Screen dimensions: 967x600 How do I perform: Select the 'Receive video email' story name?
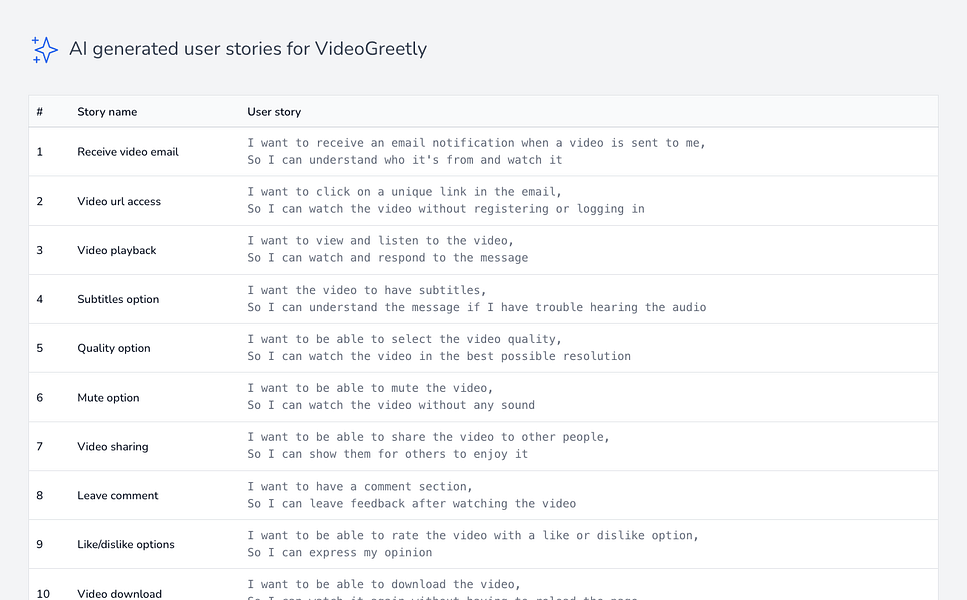128,152
